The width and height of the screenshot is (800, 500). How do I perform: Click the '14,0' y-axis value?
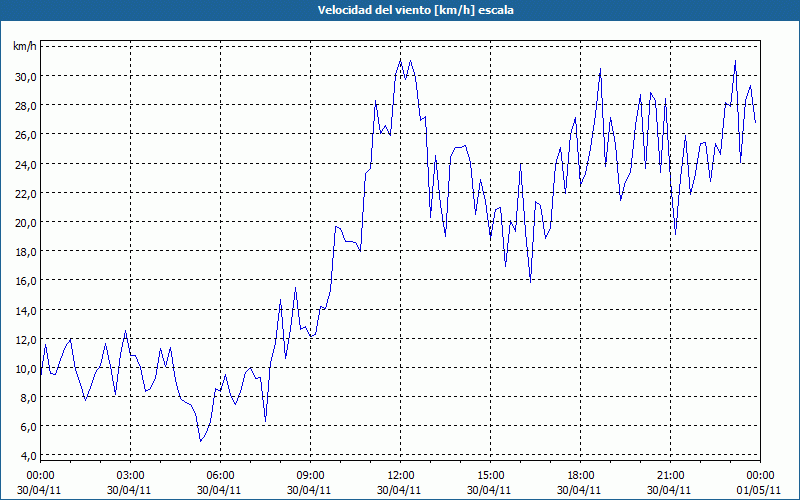[x=26, y=310]
